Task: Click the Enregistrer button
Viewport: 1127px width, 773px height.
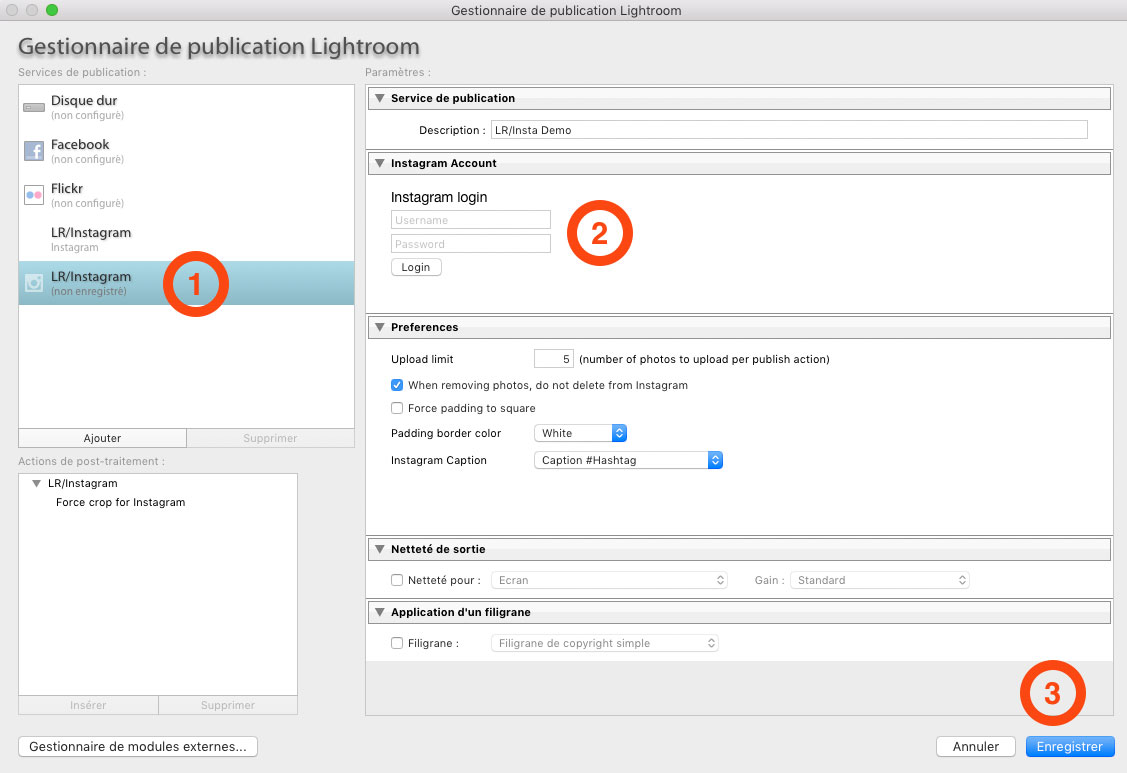Action: [1069, 747]
